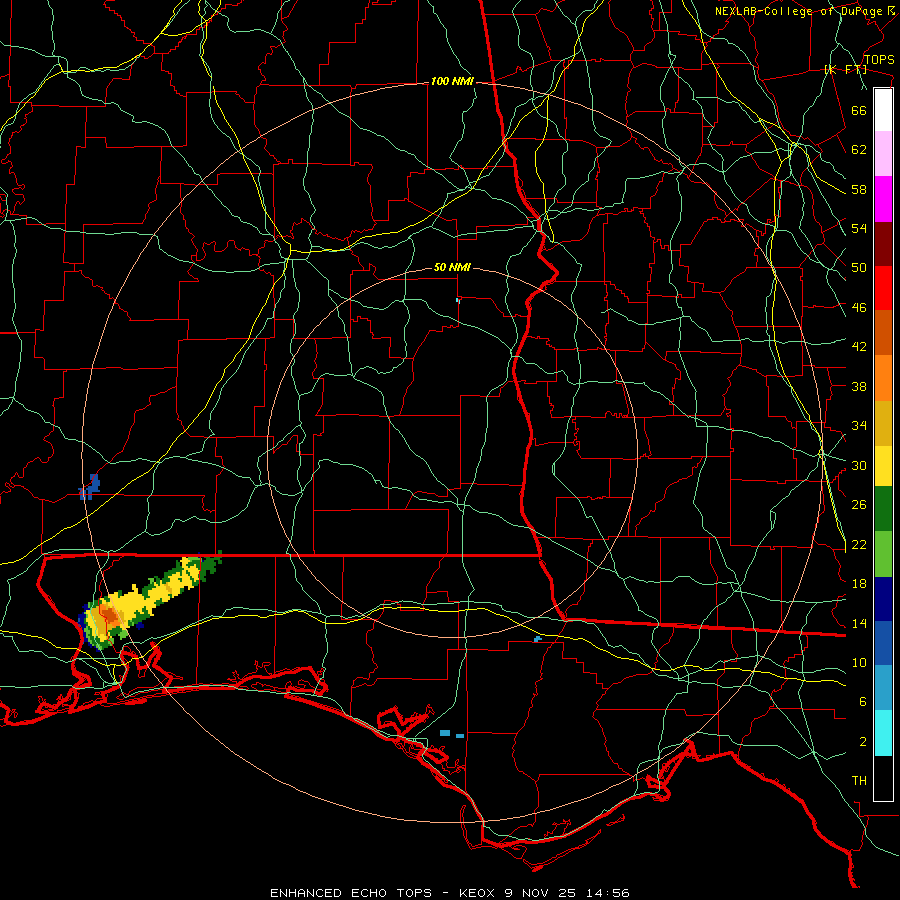900x900 pixels.
Task: Click the '50 NMI' range ring label
Action: (x=452, y=267)
